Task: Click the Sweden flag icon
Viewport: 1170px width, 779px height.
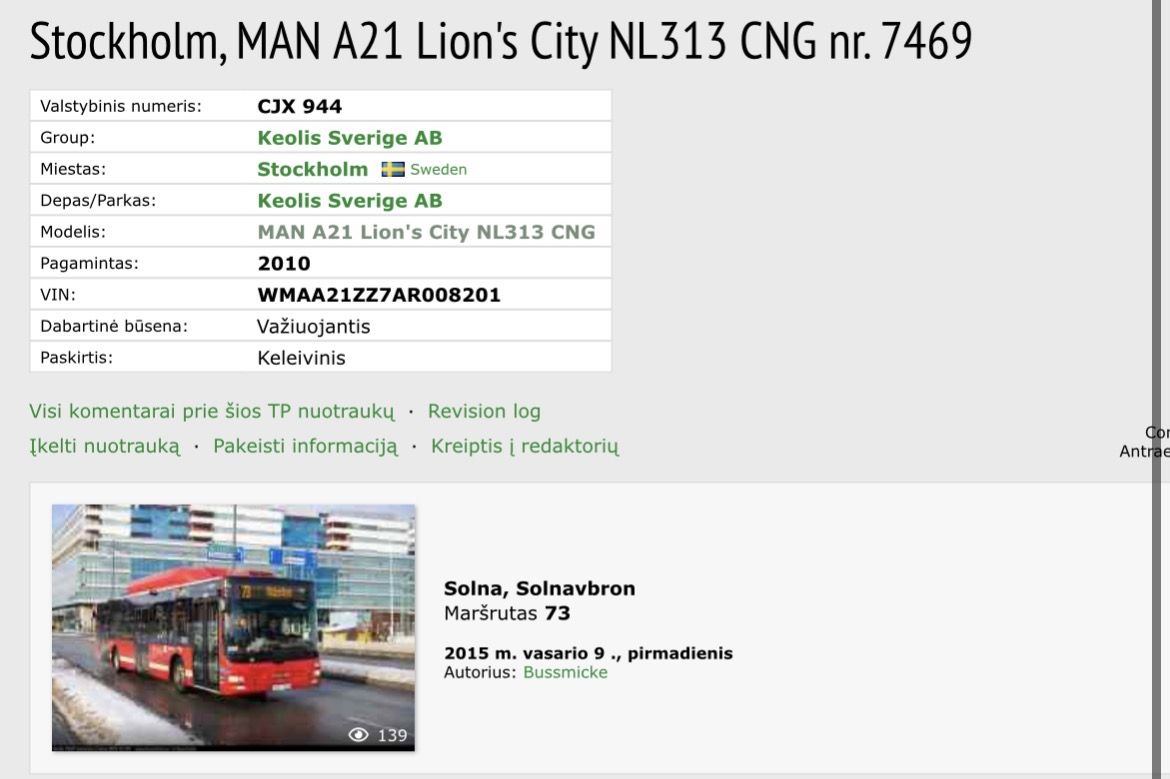Action: 392,169
